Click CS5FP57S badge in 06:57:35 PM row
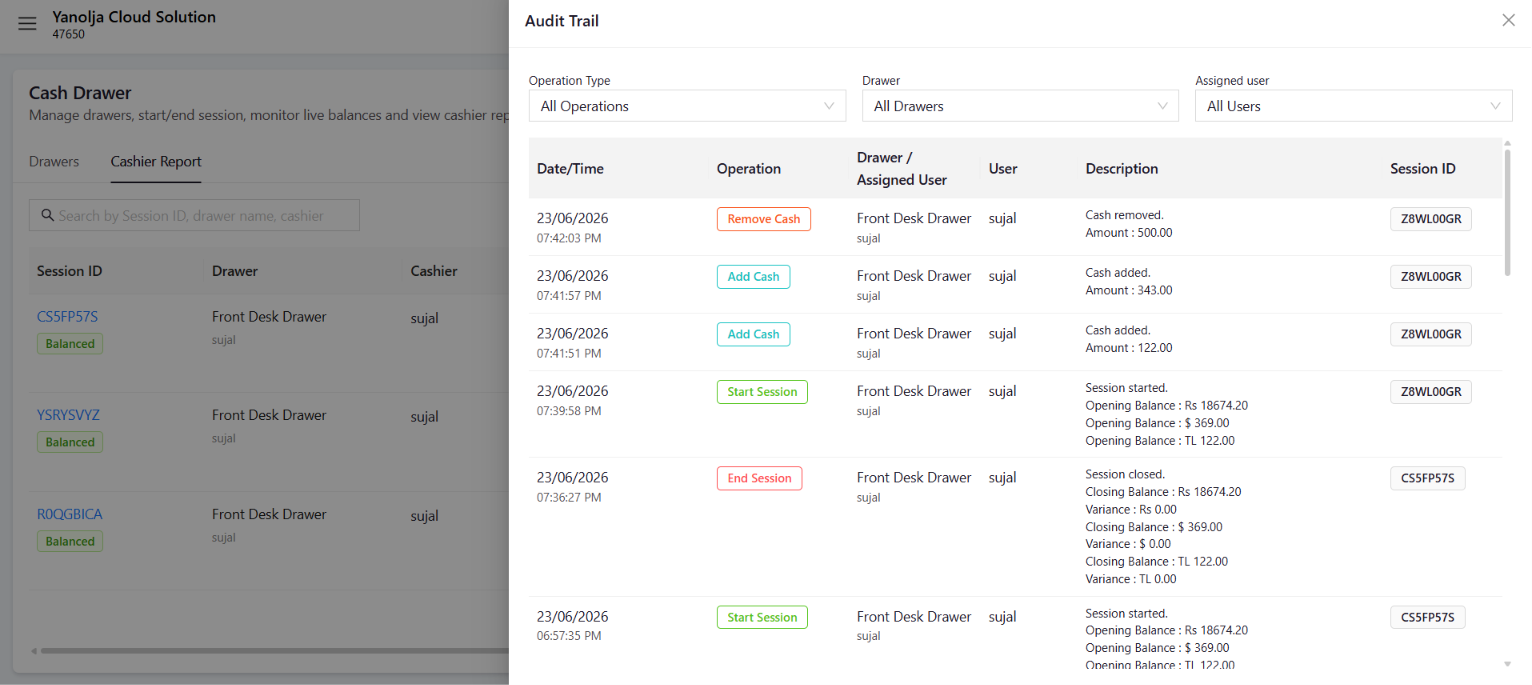Image resolution: width=1532 pixels, height=685 pixels. pyautogui.click(x=1427, y=617)
